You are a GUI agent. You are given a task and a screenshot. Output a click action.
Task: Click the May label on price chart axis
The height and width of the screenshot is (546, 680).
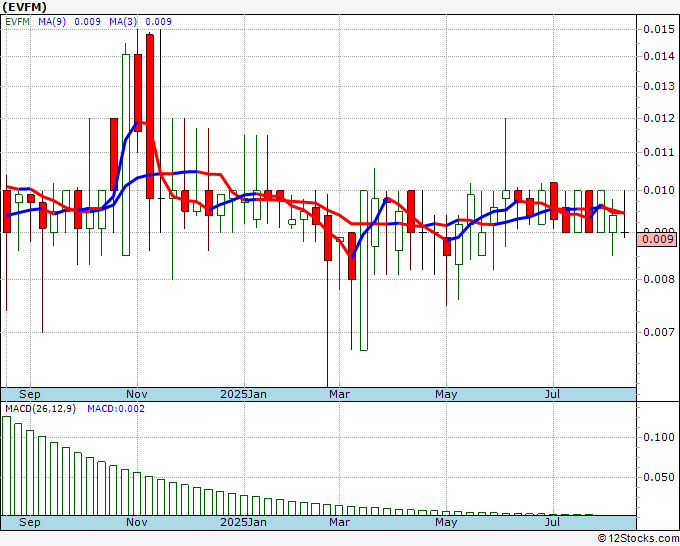pos(446,394)
